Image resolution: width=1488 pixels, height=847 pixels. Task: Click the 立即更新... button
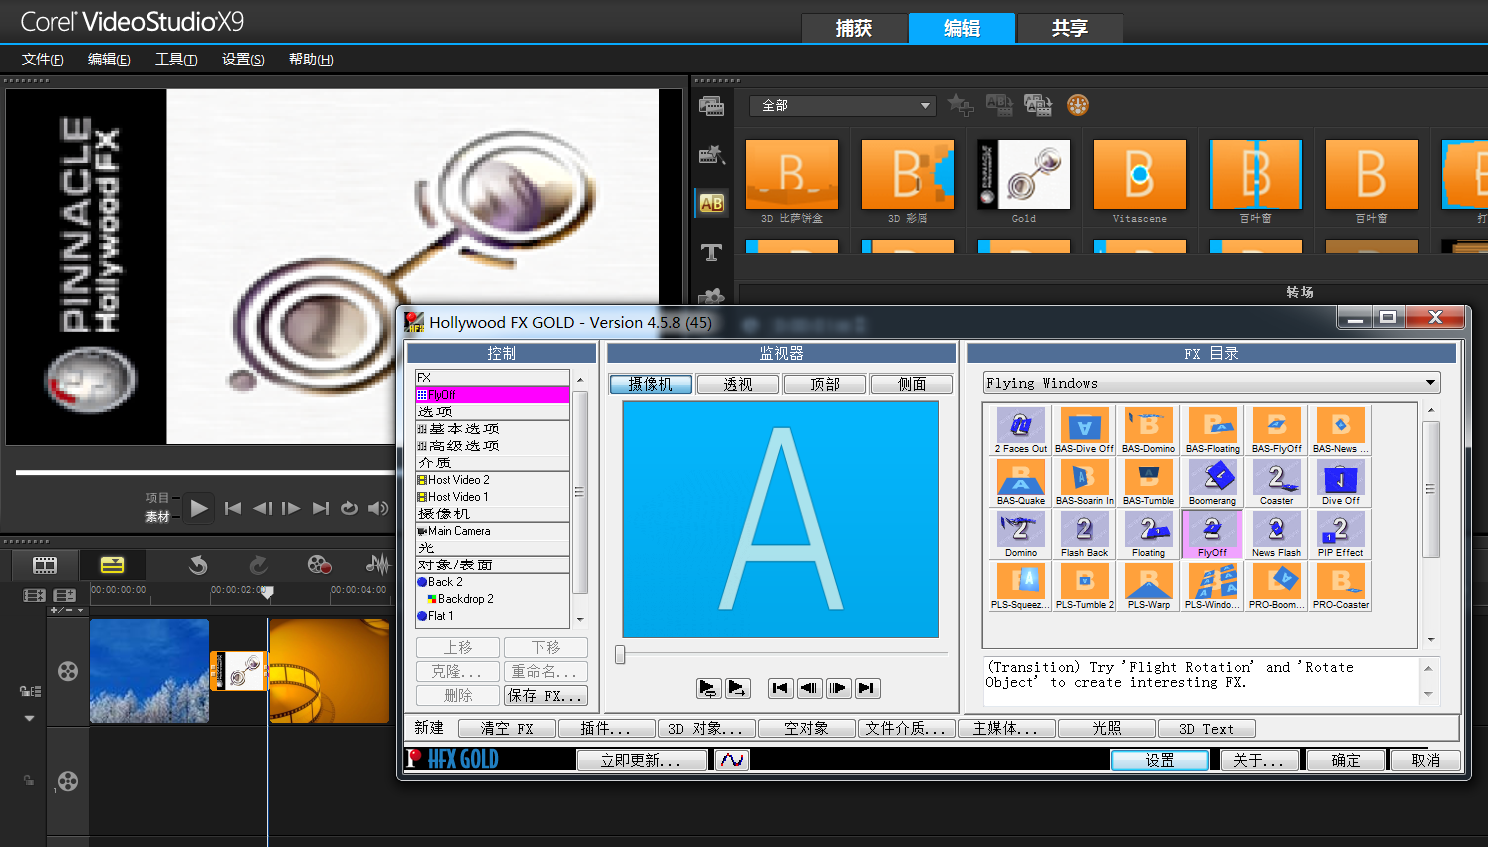[x=641, y=760]
